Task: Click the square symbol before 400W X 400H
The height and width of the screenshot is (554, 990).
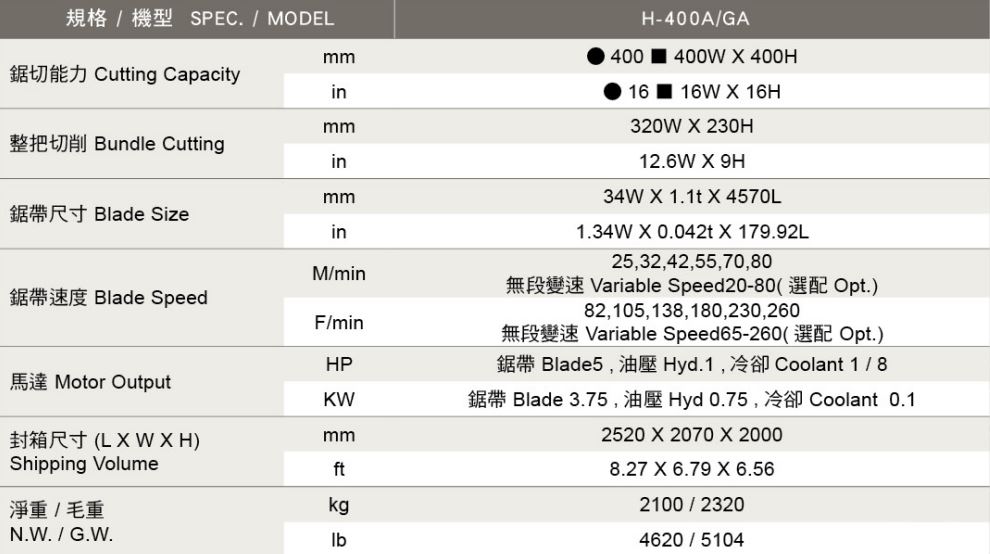Action: click(x=660, y=57)
